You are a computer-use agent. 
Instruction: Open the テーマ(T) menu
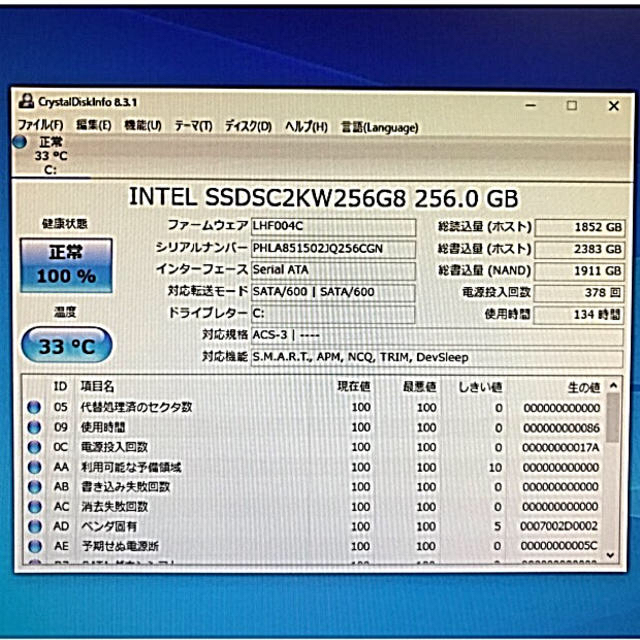[x=193, y=126]
